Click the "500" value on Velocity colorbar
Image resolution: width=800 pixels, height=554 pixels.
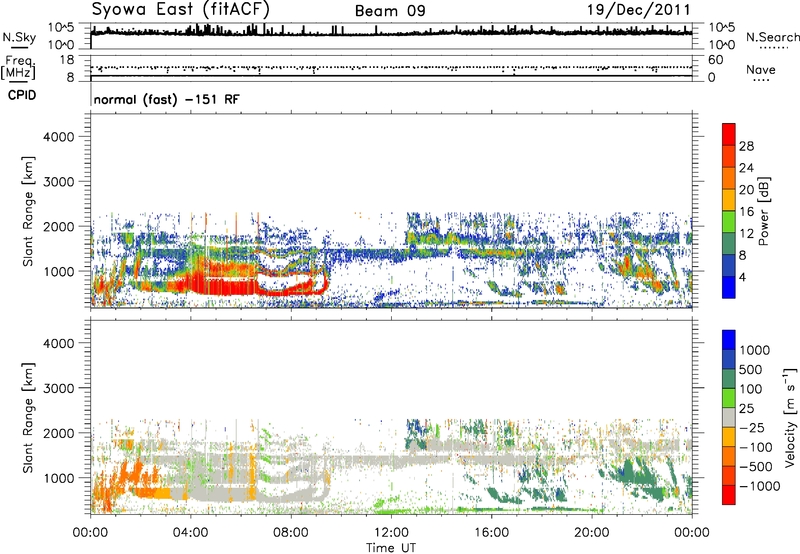pyautogui.click(x=751, y=370)
